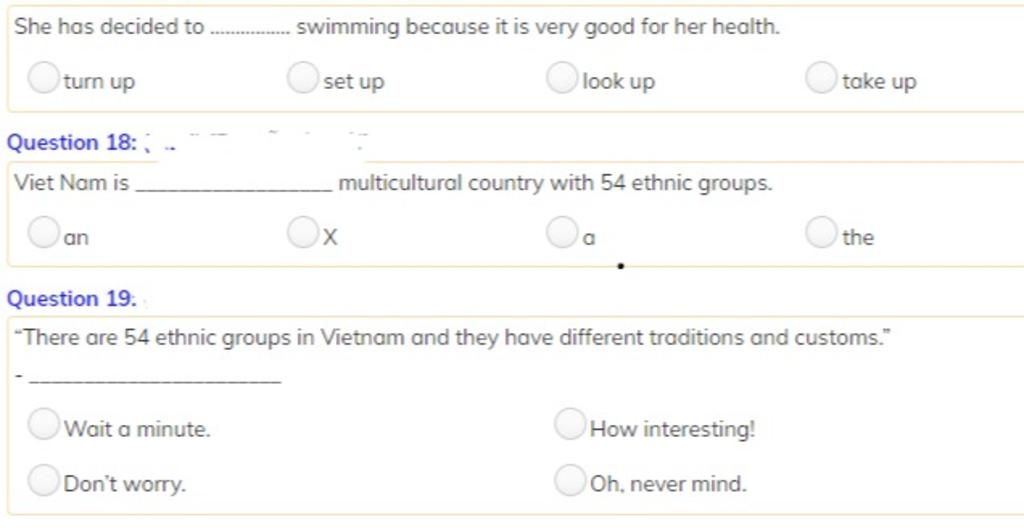Viewport: 1024px width, 530px height.
Task: Click the blank underline after 'Viet Nam is'
Action: click(x=234, y=189)
